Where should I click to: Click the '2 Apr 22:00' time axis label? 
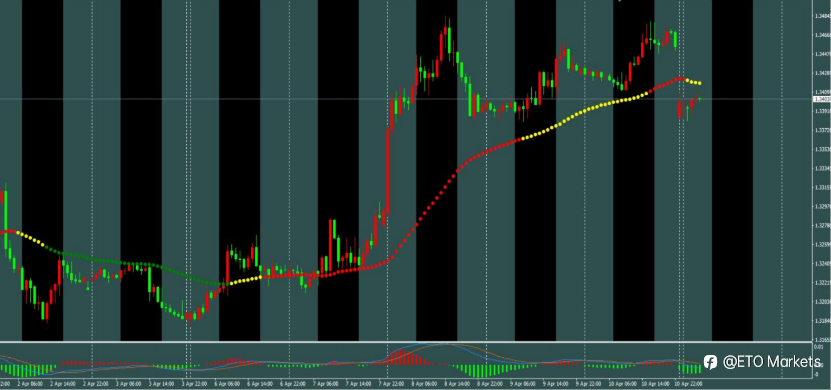pos(95,384)
